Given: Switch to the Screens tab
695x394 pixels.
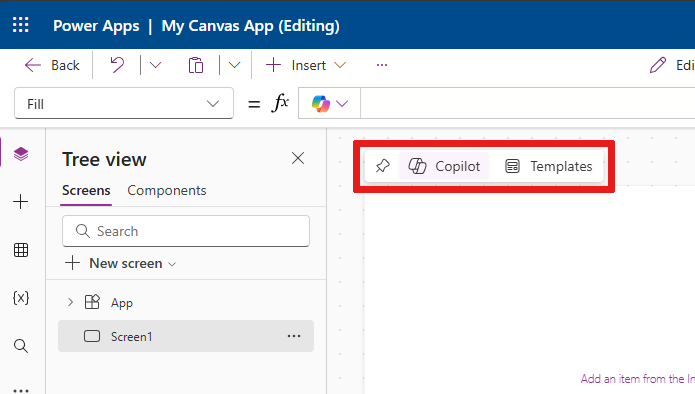Looking at the screenshot, I should pyautogui.click(x=86, y=190).
